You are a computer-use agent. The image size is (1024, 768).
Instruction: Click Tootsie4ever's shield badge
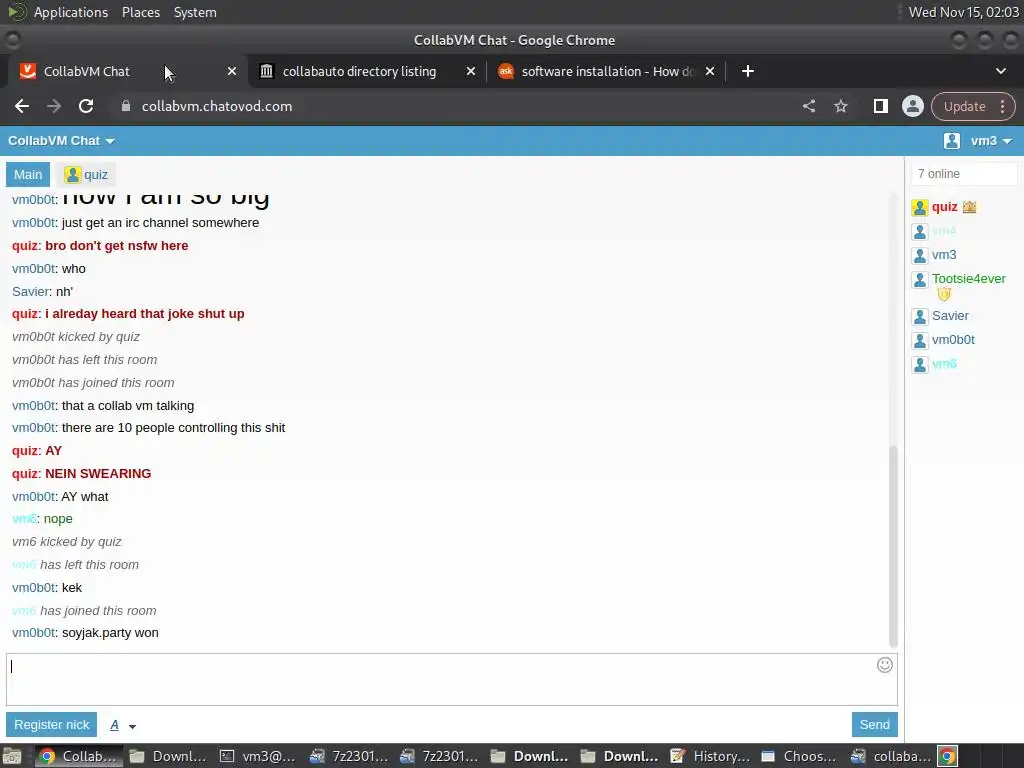point(944,295)
